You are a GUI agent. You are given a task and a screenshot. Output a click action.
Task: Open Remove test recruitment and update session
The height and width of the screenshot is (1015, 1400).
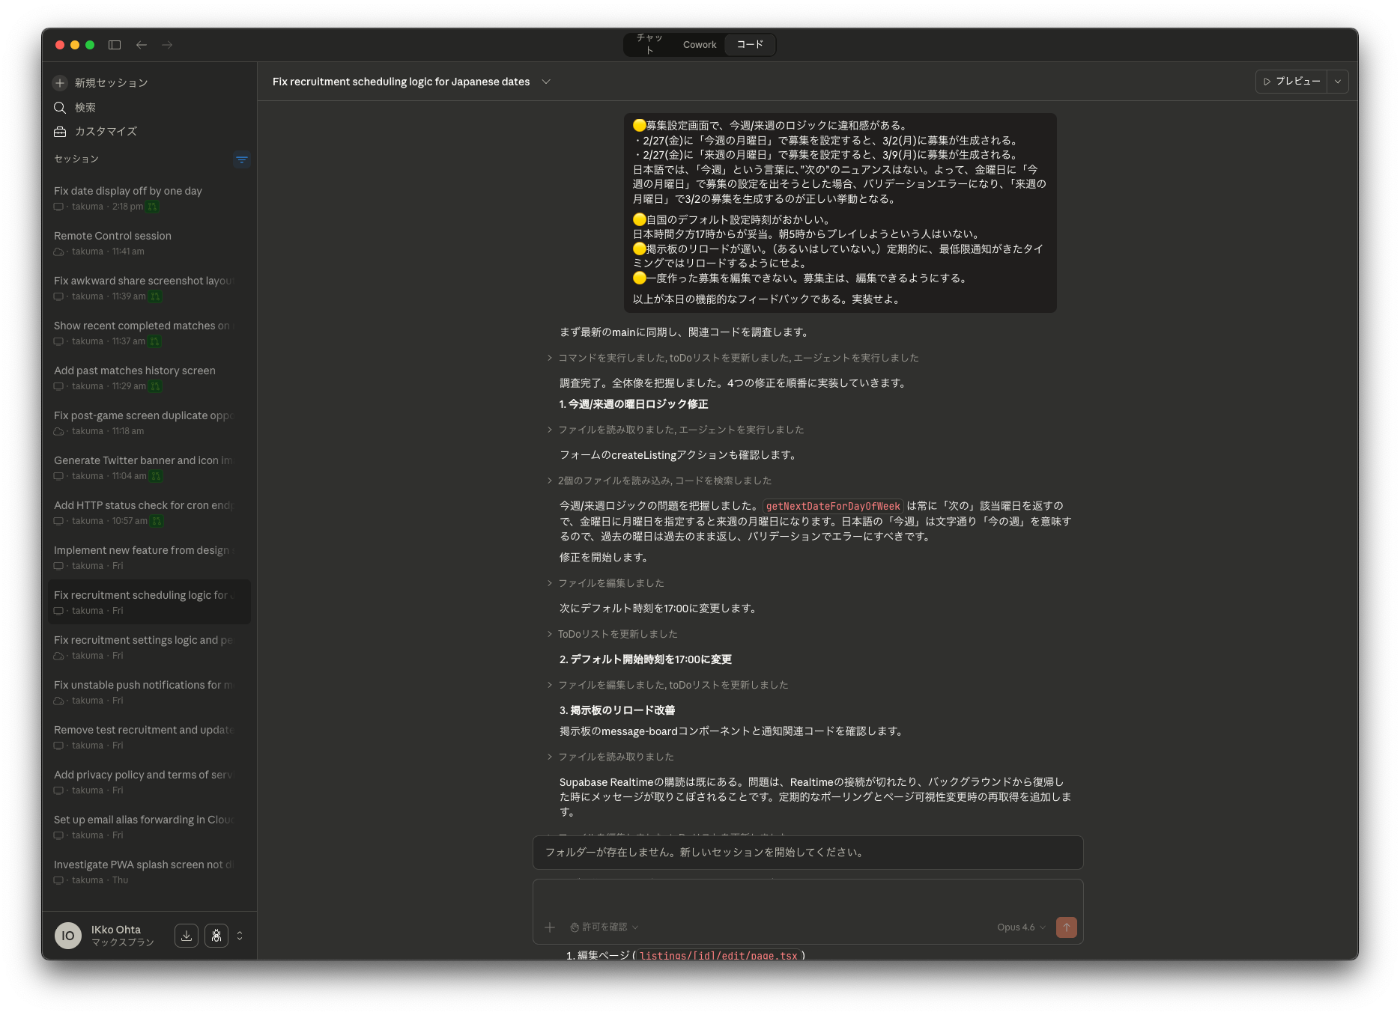click(x=147, y=737)
